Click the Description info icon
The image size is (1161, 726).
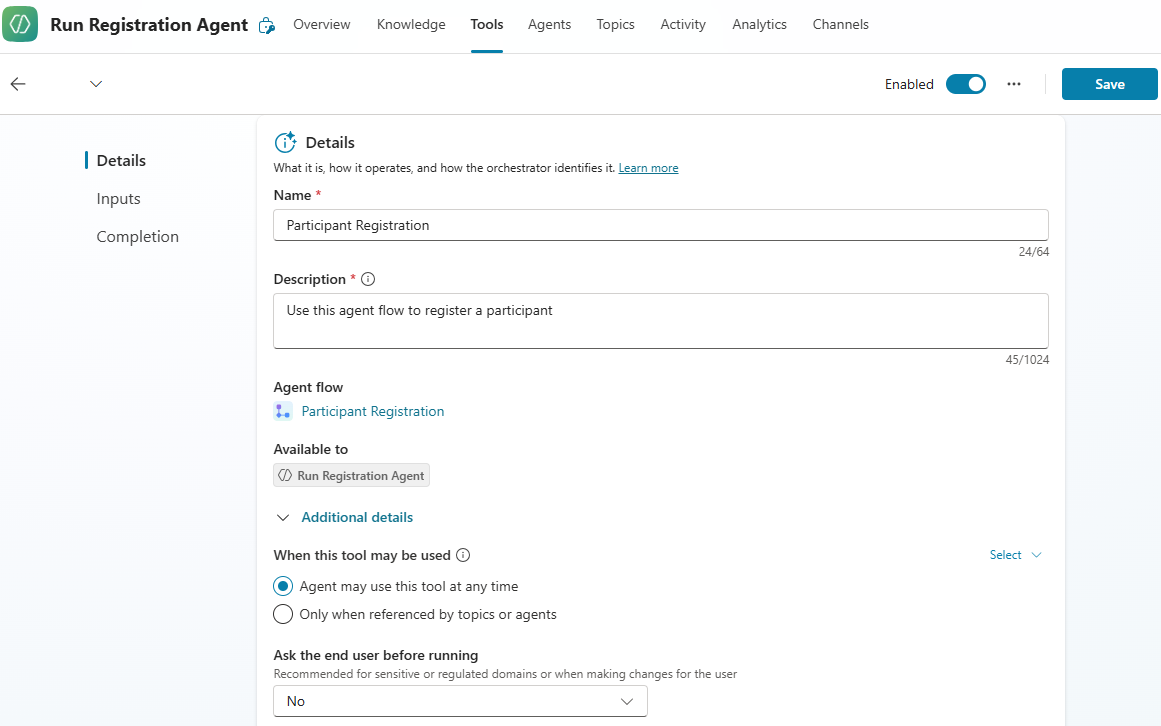click(x=368, y=279)
